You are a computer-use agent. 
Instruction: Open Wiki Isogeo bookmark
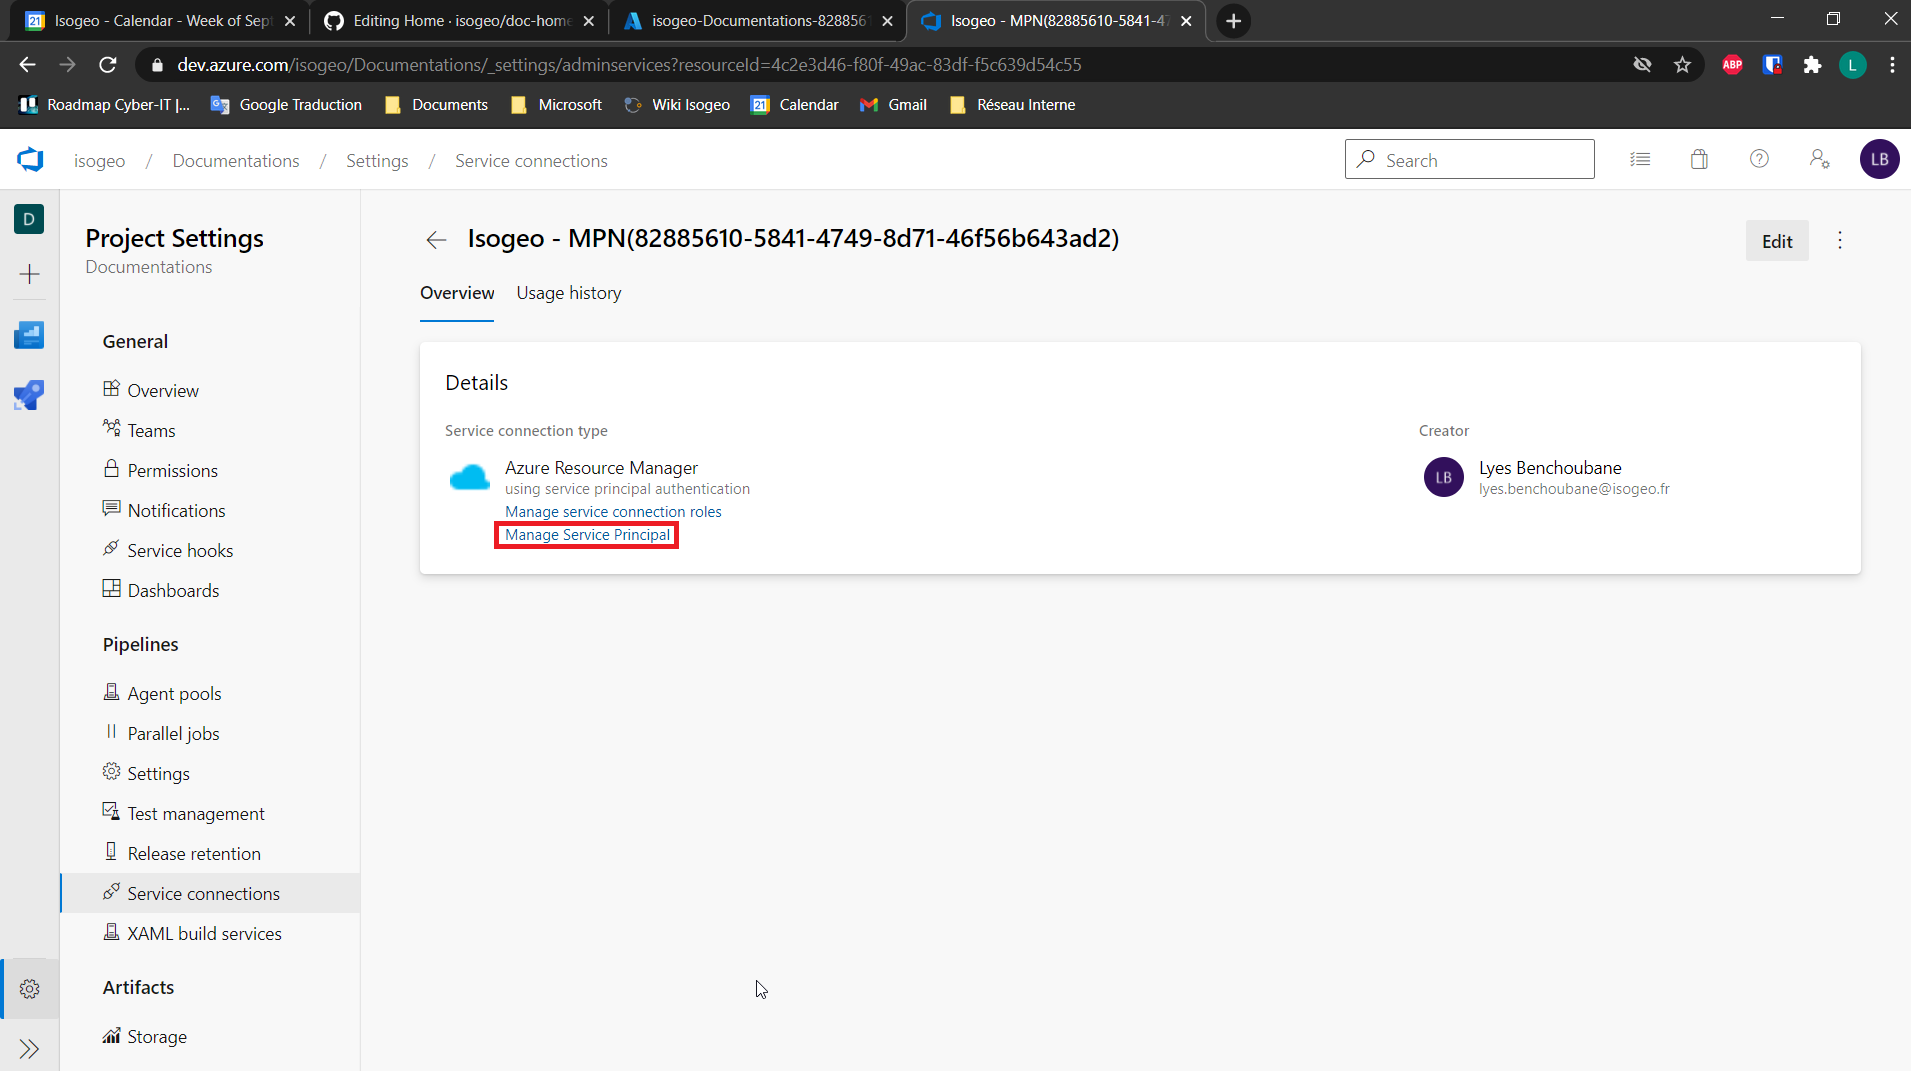[x=677, y=105]
